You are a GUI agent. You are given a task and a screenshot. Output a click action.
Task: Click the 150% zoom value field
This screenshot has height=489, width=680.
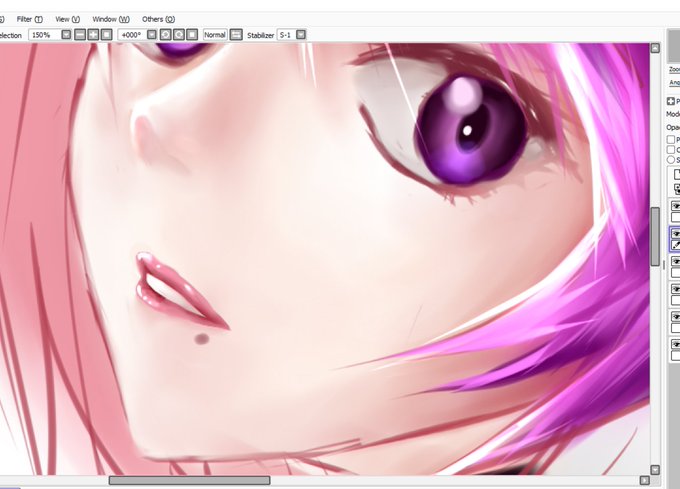(44, 35)
